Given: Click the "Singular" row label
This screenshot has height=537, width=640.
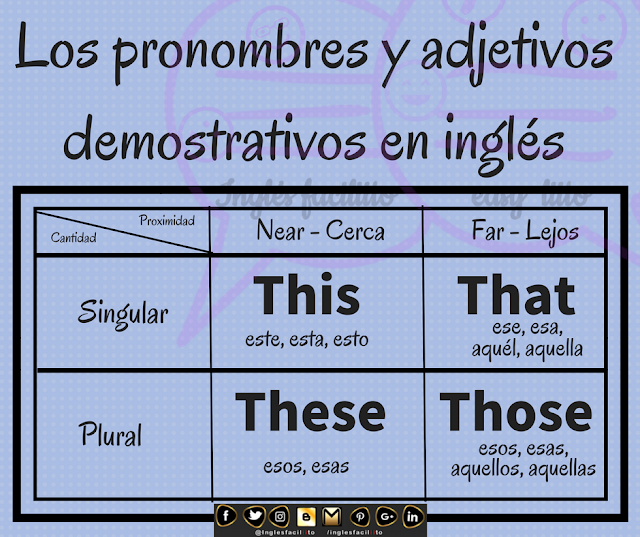Looking at the screenshot, I should (123, 314).
